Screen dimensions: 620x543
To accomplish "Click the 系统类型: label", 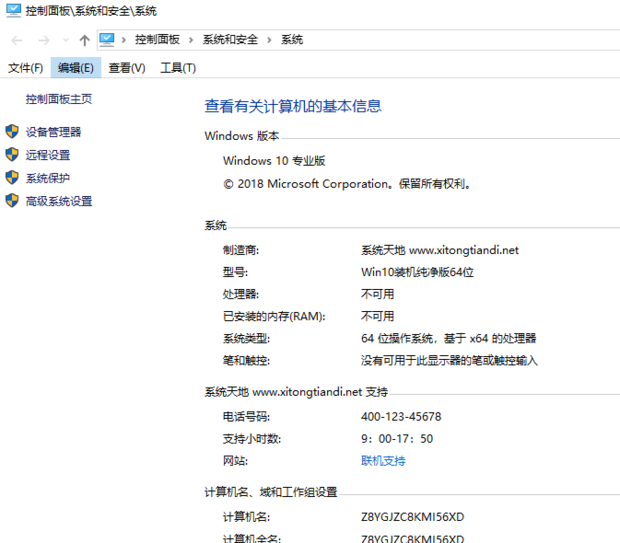I will [246, 338].
